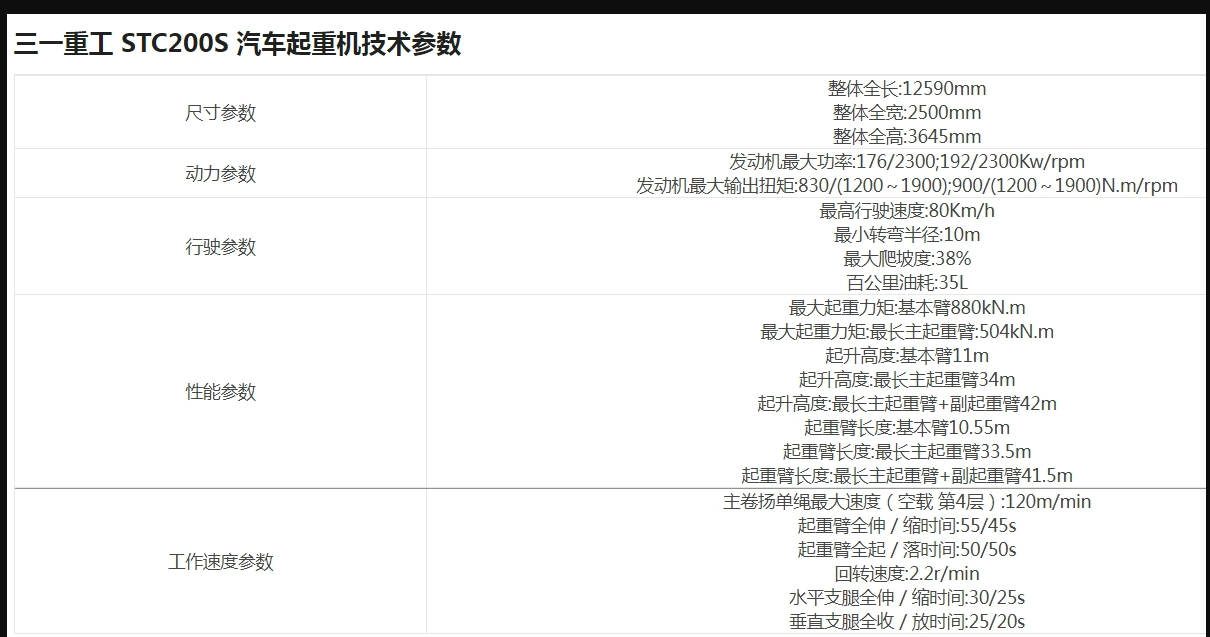
Task: Click the text 最大起重力矩:基本臂880kN.m
Action: (x=907, y=307)
